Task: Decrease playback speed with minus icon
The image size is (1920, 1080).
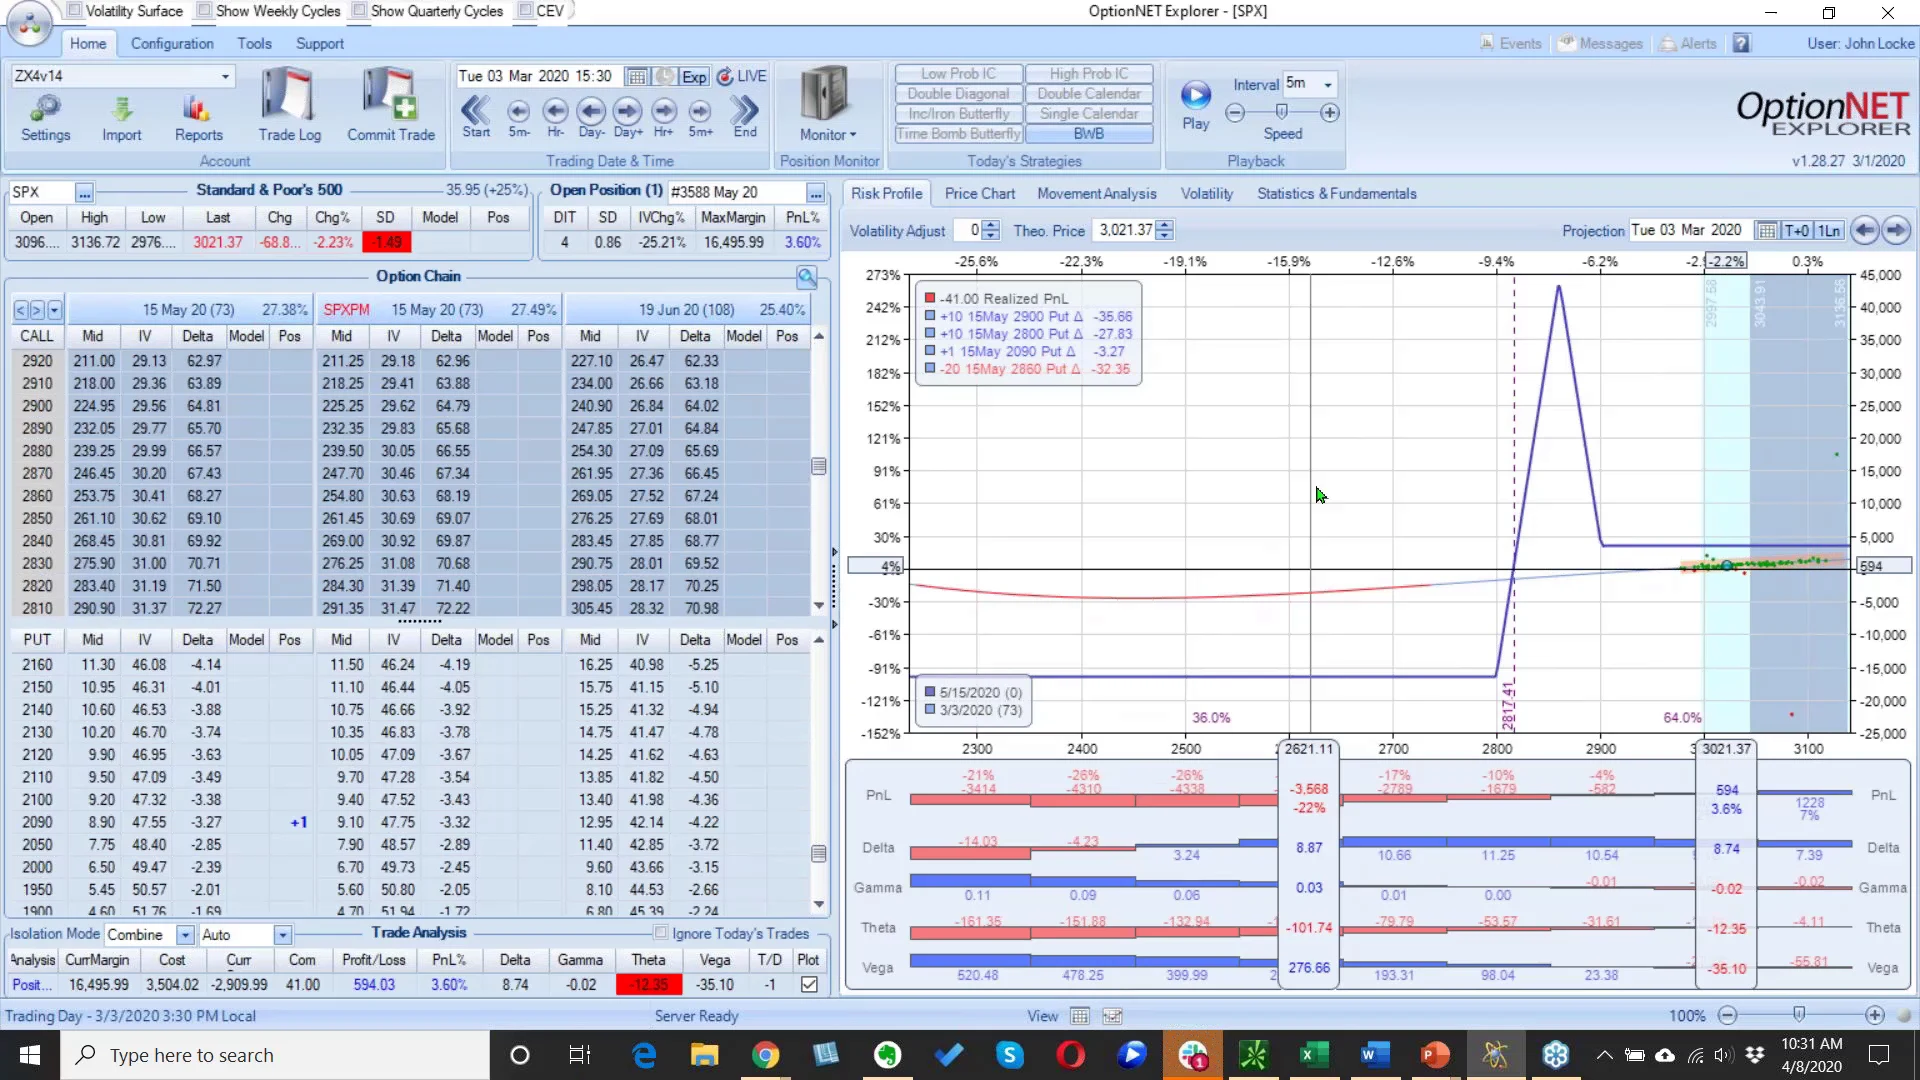Action: 1235,113
